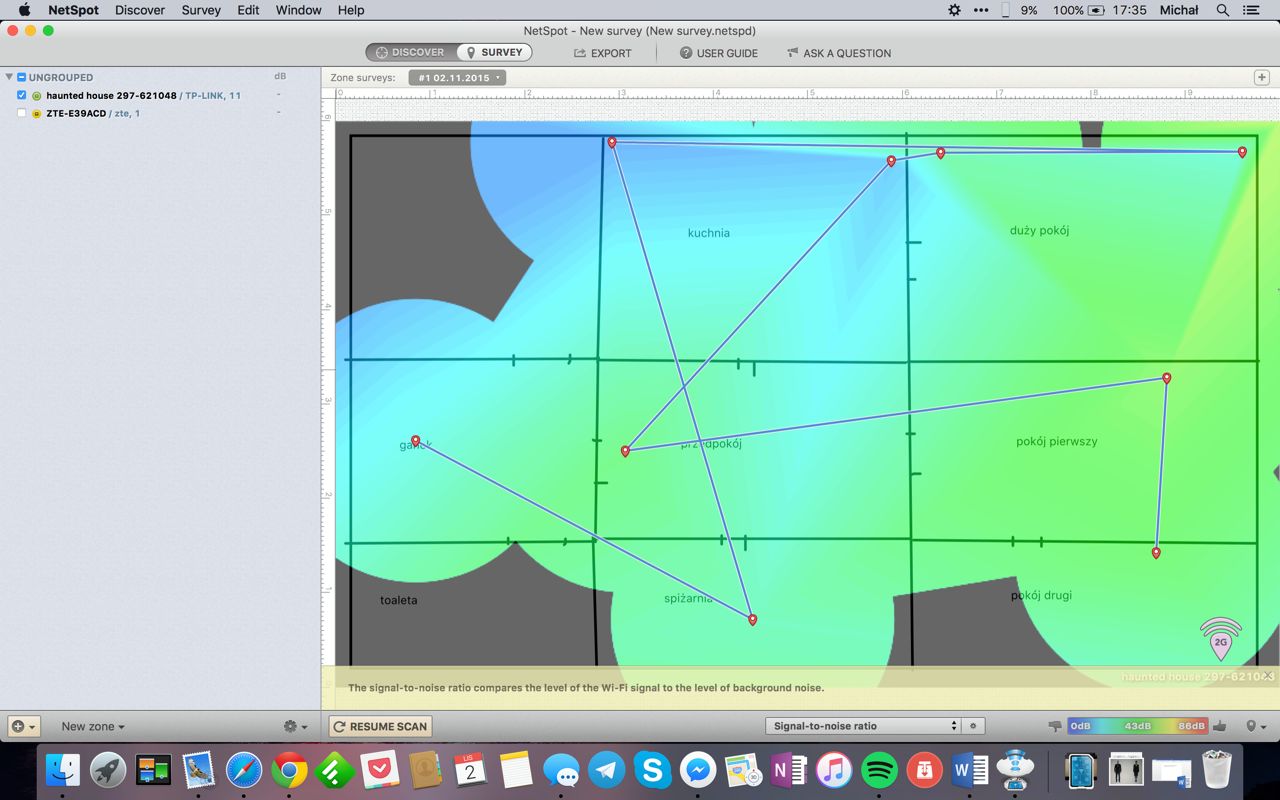Click the thumbs-up icon beside the legend
Screen dimensions: 1280x800
[x=1219, y=726]
